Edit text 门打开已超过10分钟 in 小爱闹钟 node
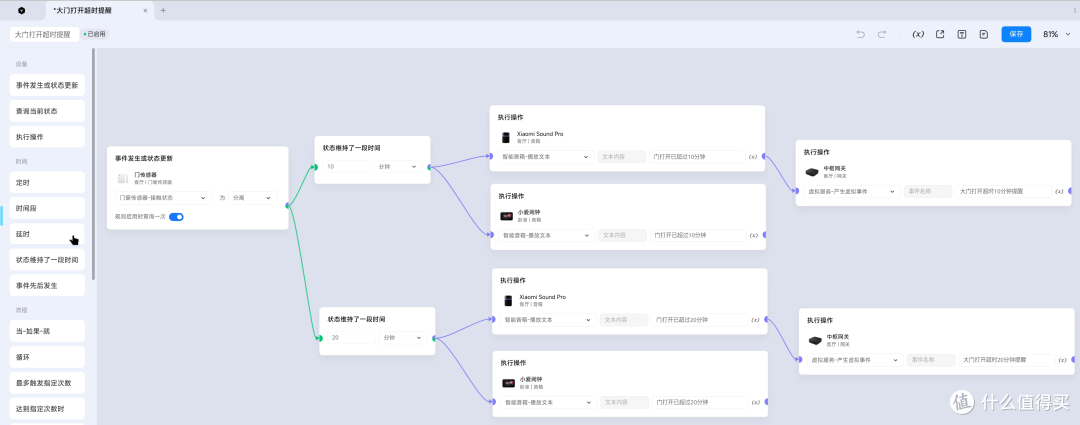Screen dimensions: 1080x425 click(x=698, y=235)
